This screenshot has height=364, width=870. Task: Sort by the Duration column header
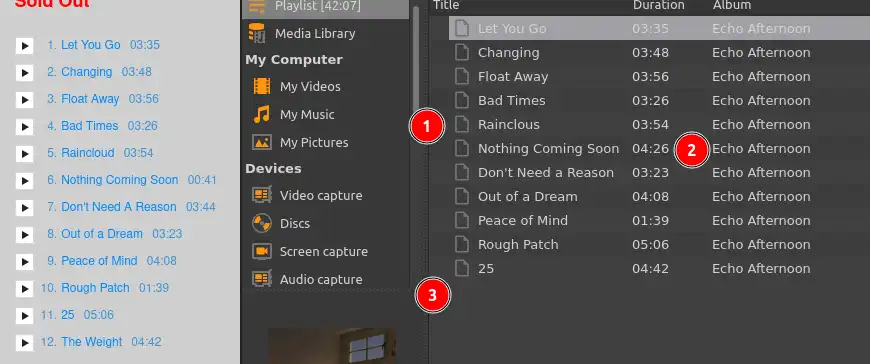tap(659, 6)
